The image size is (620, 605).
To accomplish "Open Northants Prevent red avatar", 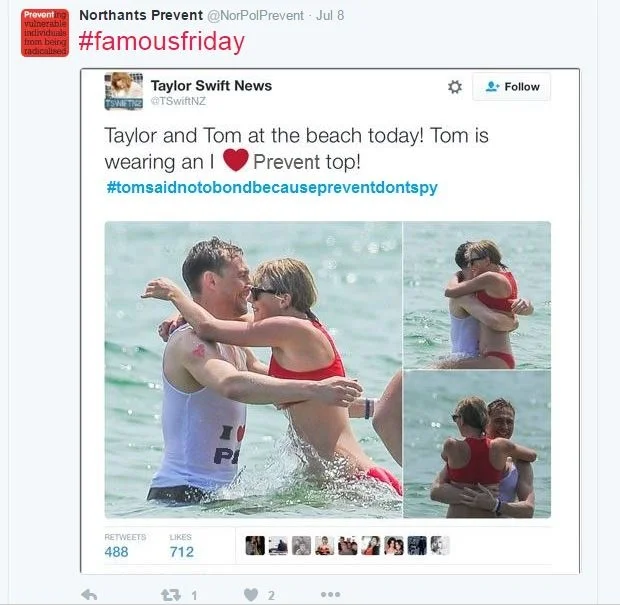I will tap(45, 33).
